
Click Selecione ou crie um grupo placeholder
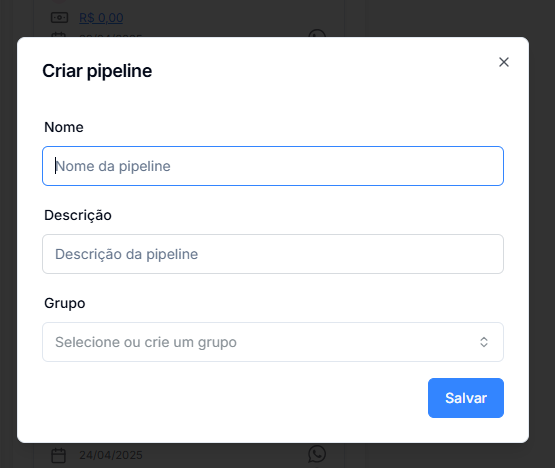[146, 342]
